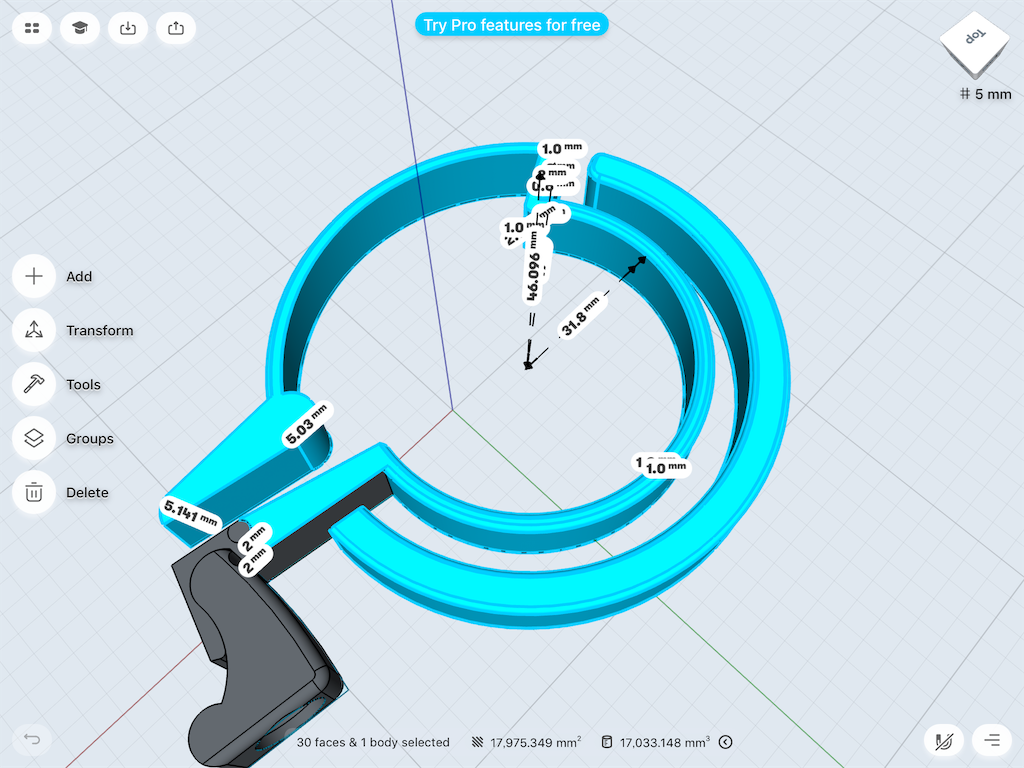Open the Add menu label
Image resolution: width=1024 pixels, height=768 pixels.
[79, 276]
